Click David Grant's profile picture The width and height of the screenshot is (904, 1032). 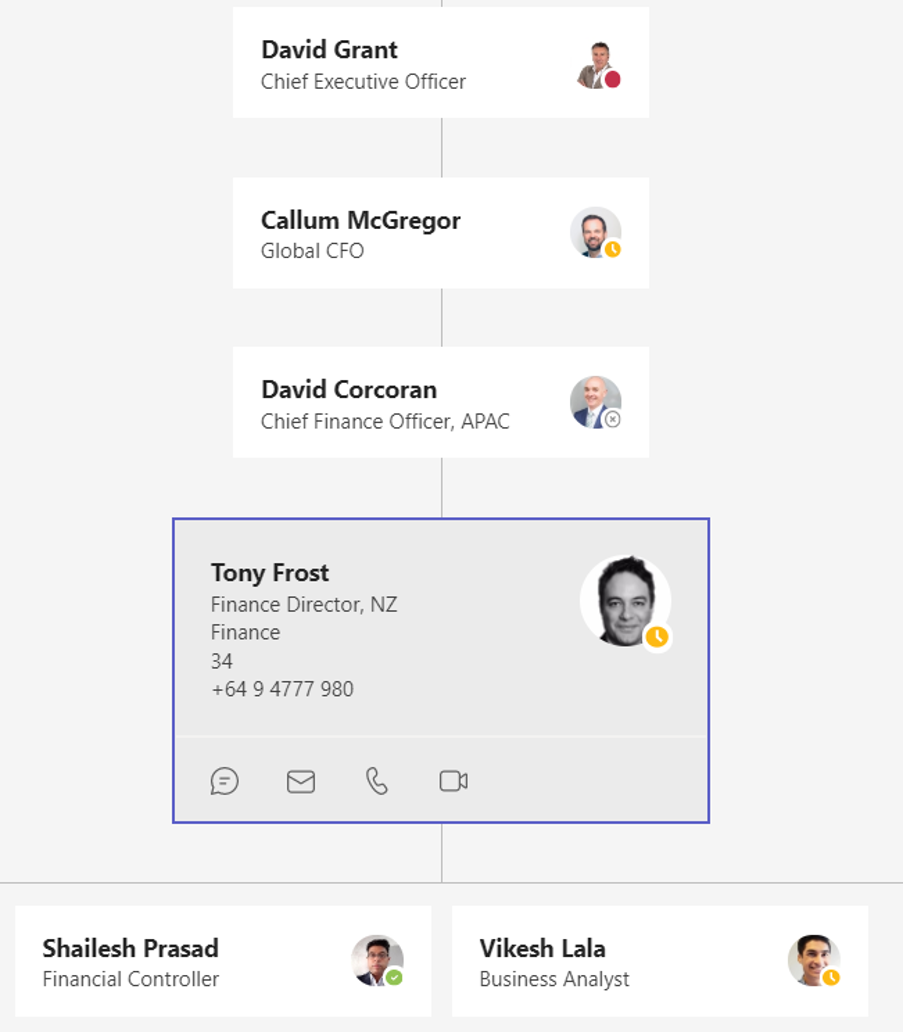click(597, 64)
